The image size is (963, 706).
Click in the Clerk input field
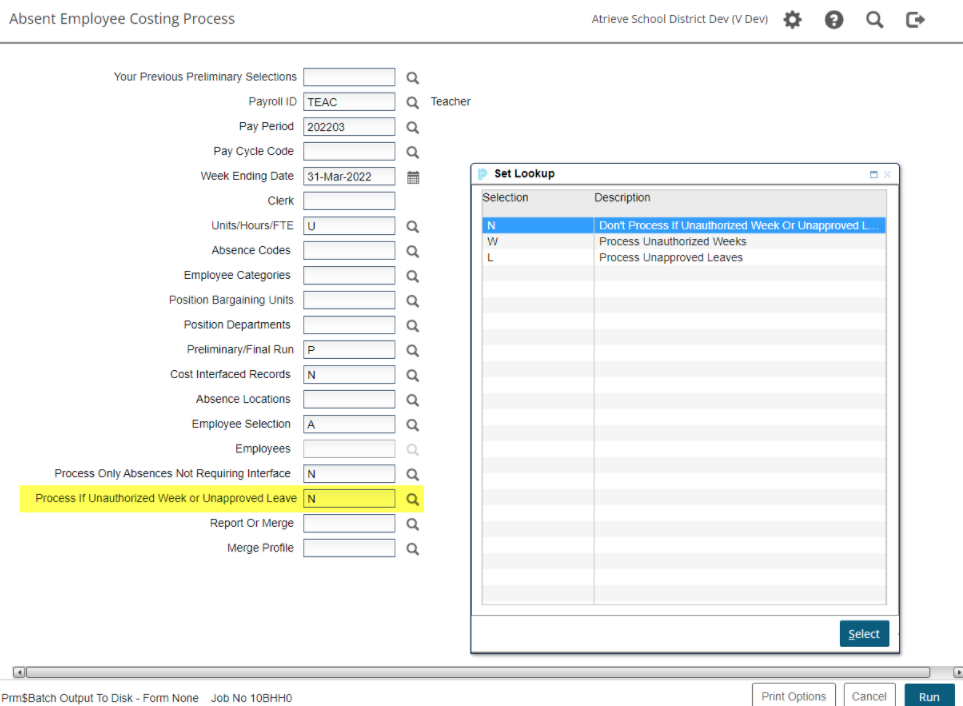(x=349, y=202)
